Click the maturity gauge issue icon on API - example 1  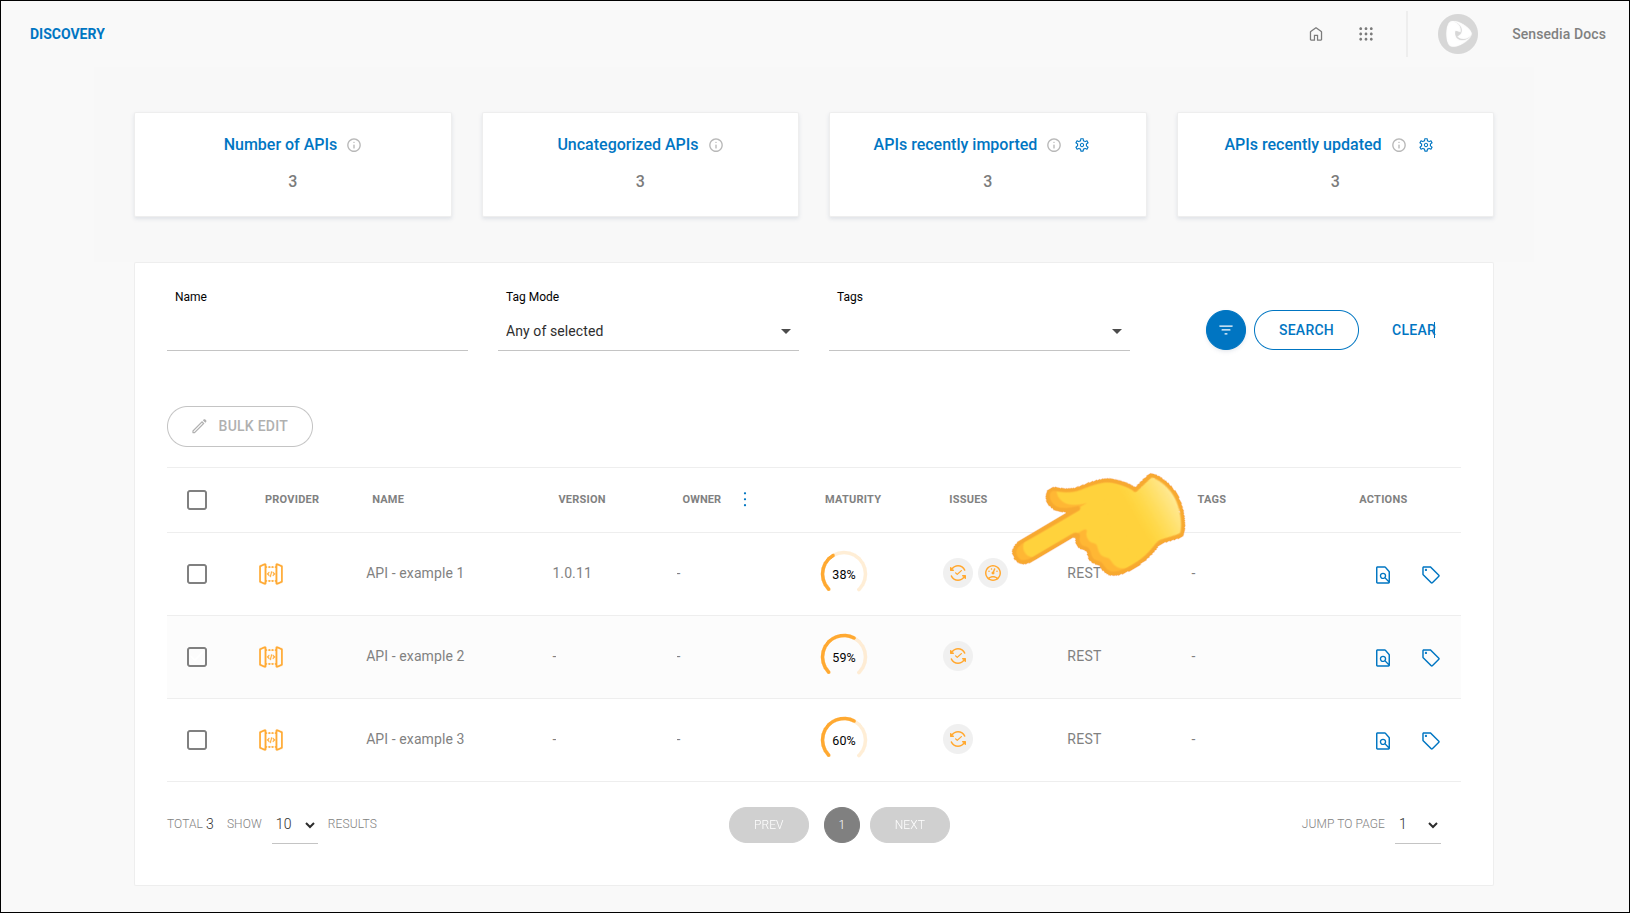tap(994, 573)
